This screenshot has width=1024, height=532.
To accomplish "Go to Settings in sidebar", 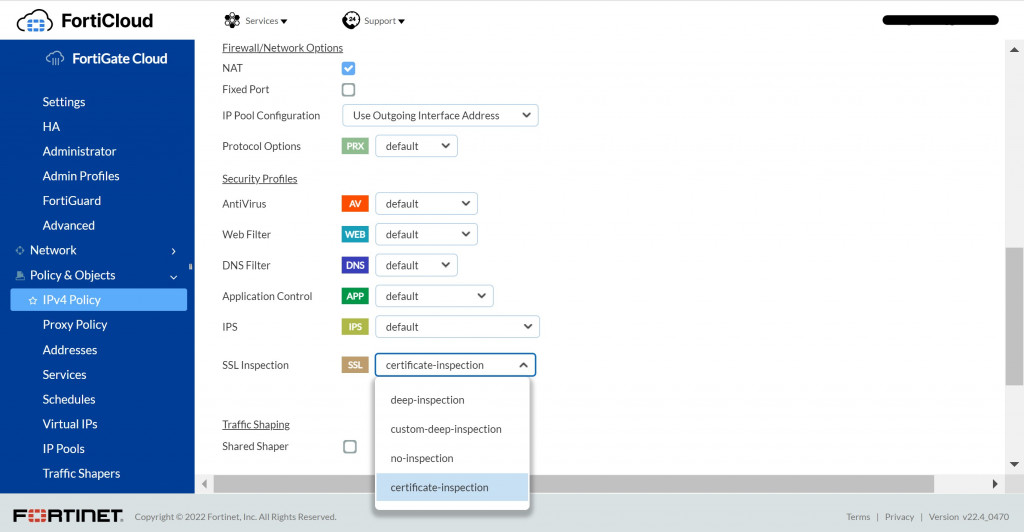I will [64, 102].
